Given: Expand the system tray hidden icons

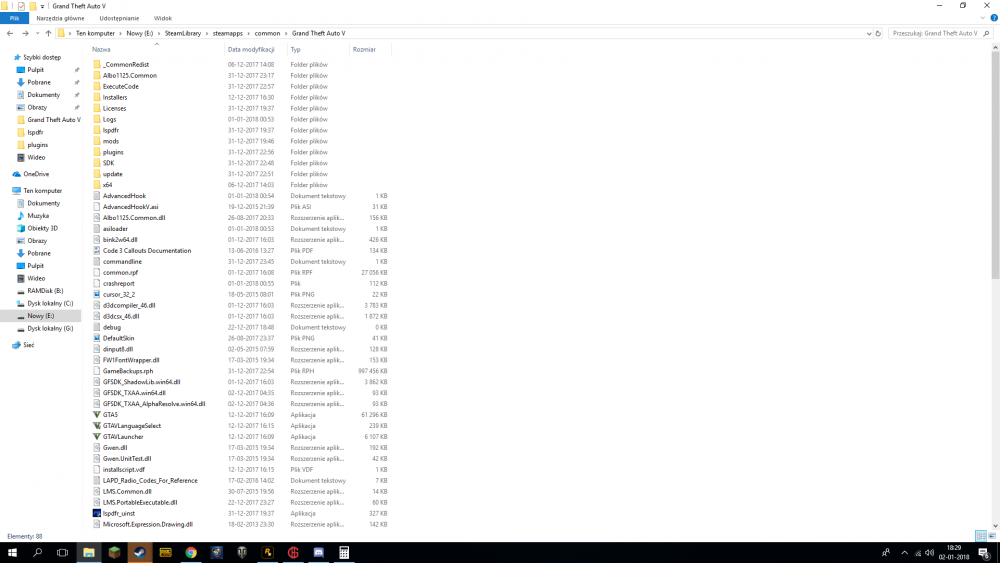Looking at the screenshot, I should [904, 553].
